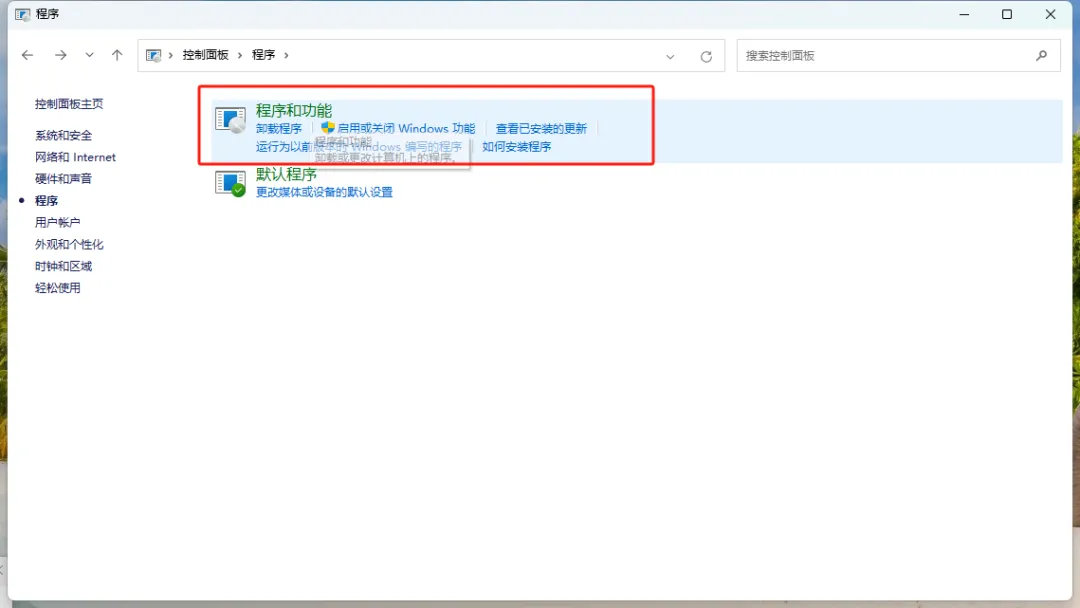Click the search magnifier icon
Viewport: 1080px width, 608px height.
[1041, 55]
